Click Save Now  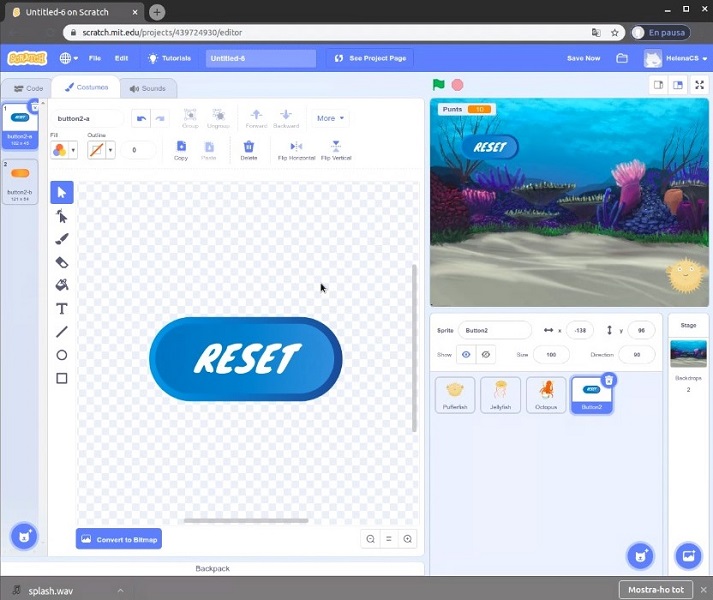tap(583, 58)
